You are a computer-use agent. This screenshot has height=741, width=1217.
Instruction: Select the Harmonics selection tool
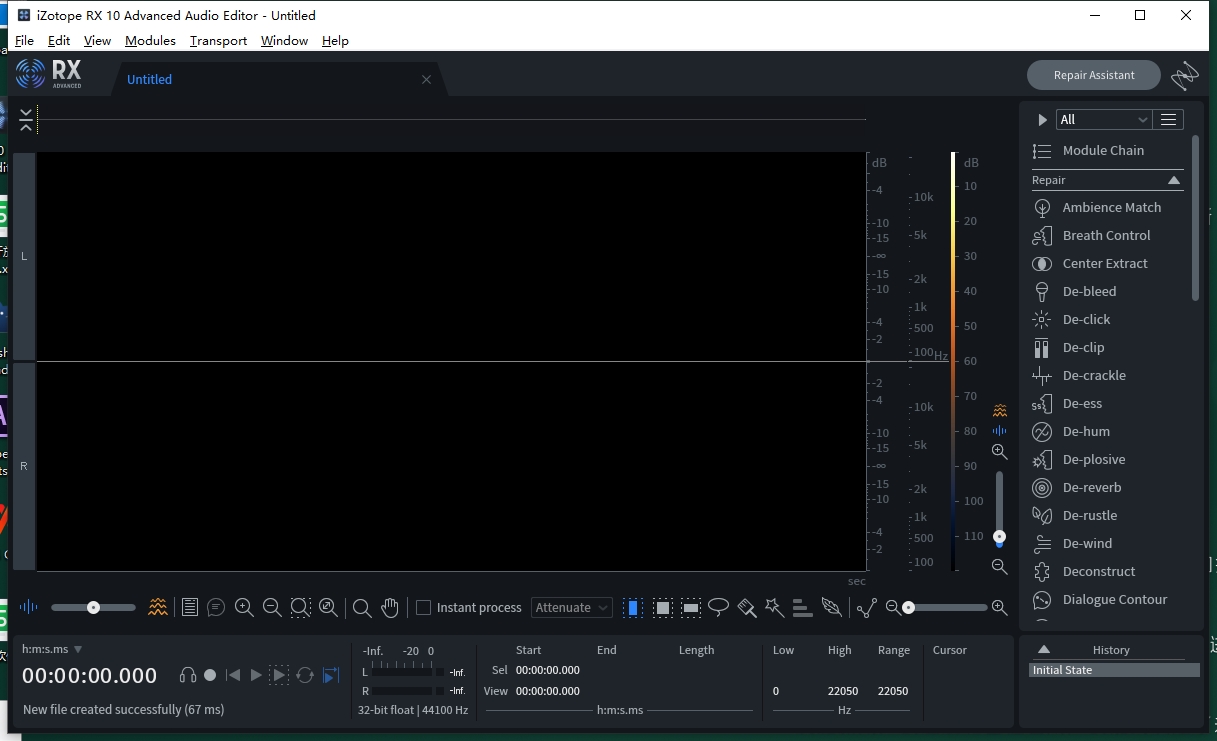801,607
